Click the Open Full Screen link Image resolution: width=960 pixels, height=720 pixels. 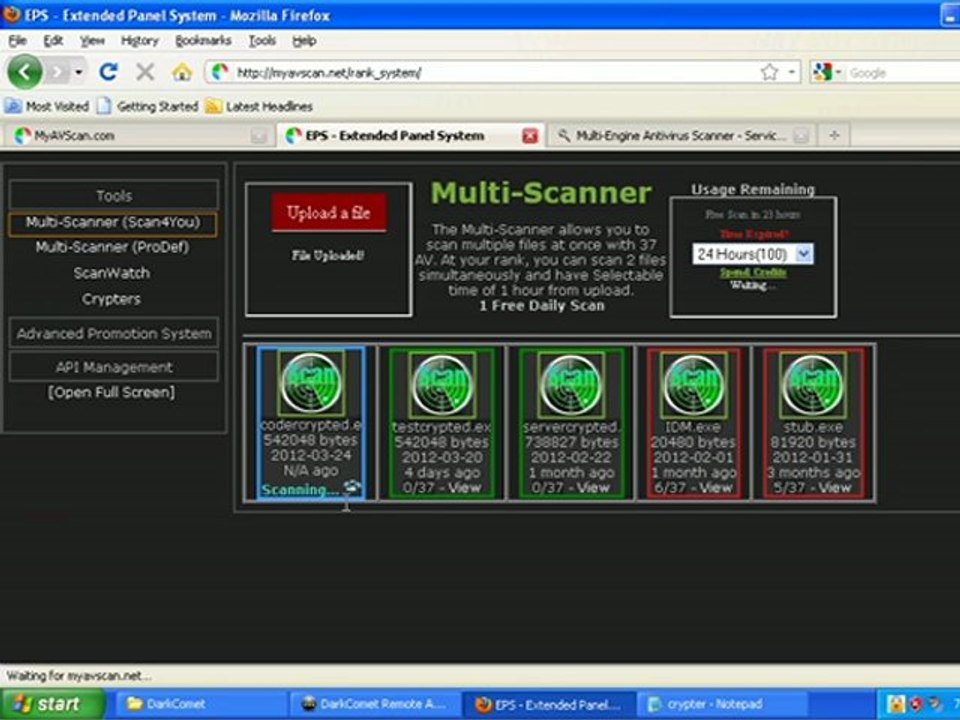pos(111,392)
